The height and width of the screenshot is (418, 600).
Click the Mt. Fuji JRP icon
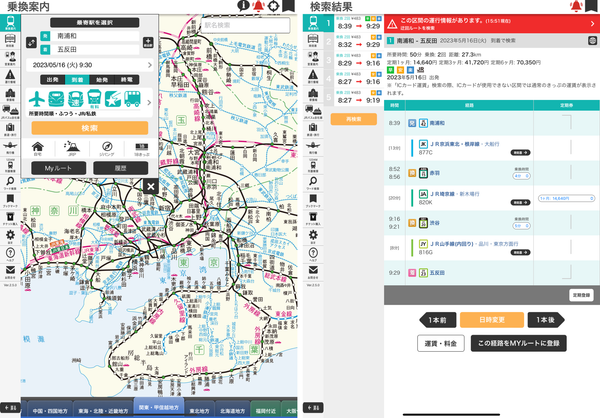(72, 149)
